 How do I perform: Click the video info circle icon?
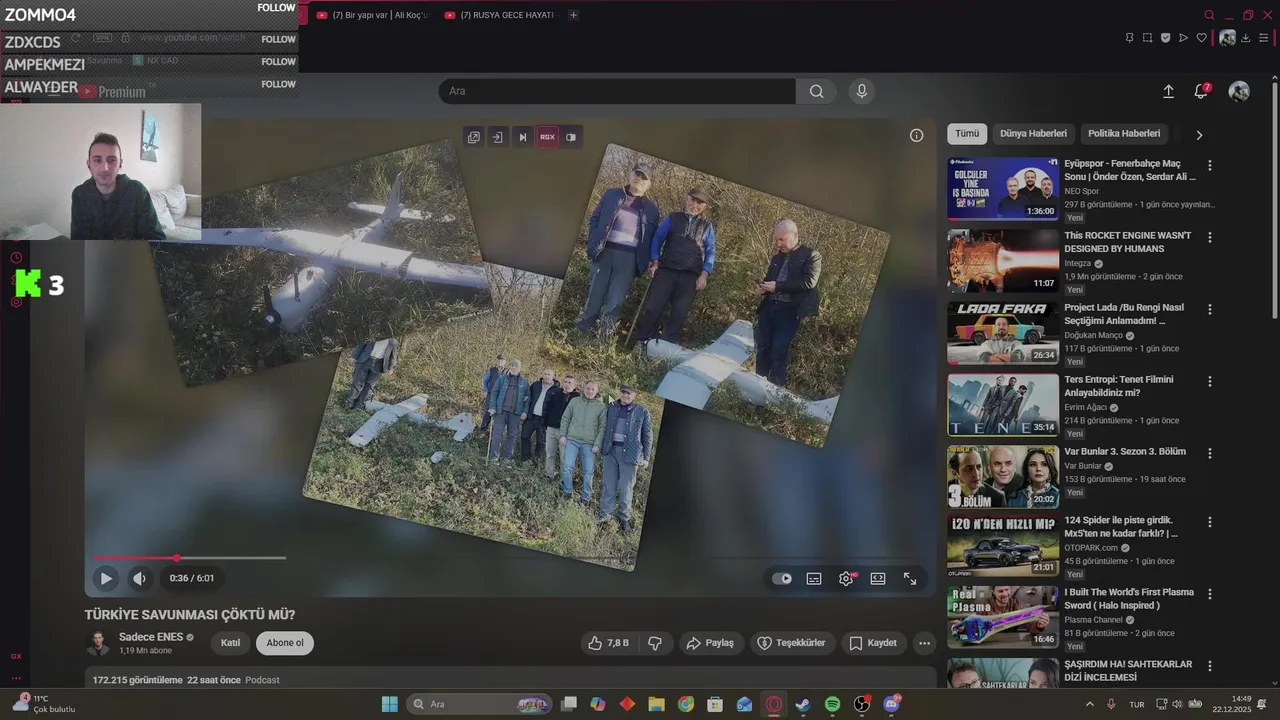(916, 135)
